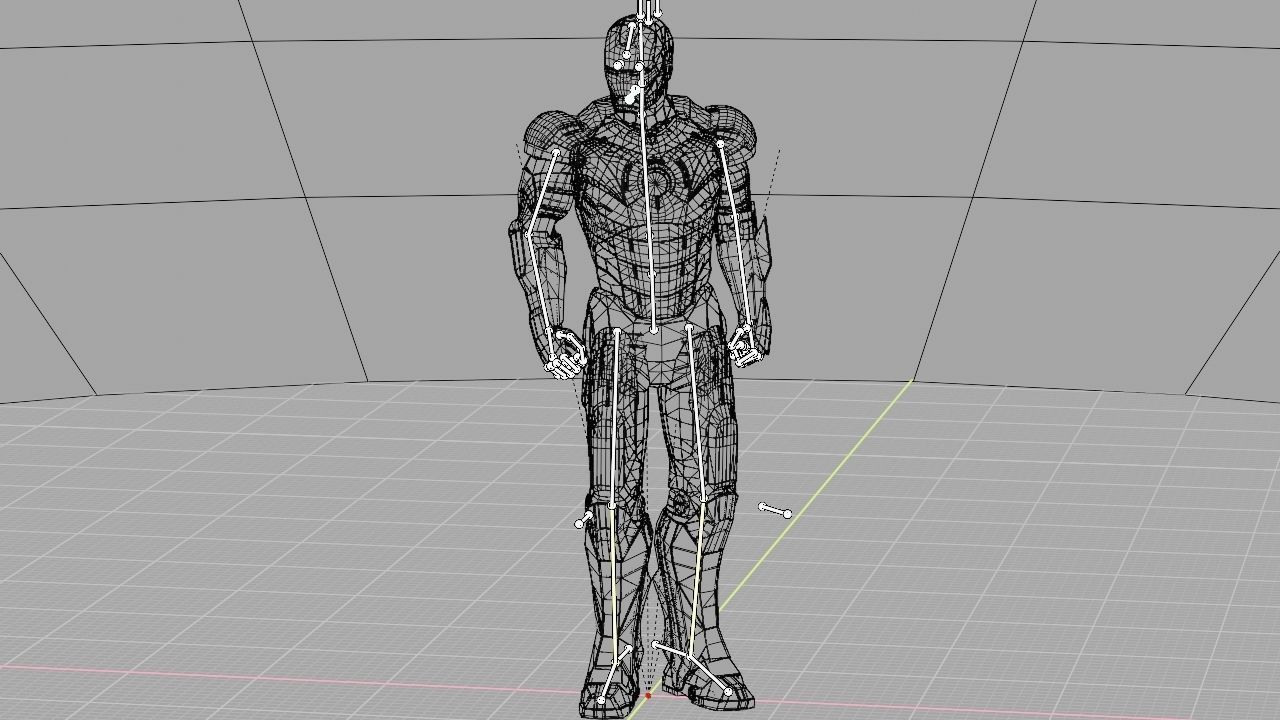Select the spine bone in the torso
This screenshot has height=720, width=1280.
point(650,250)
